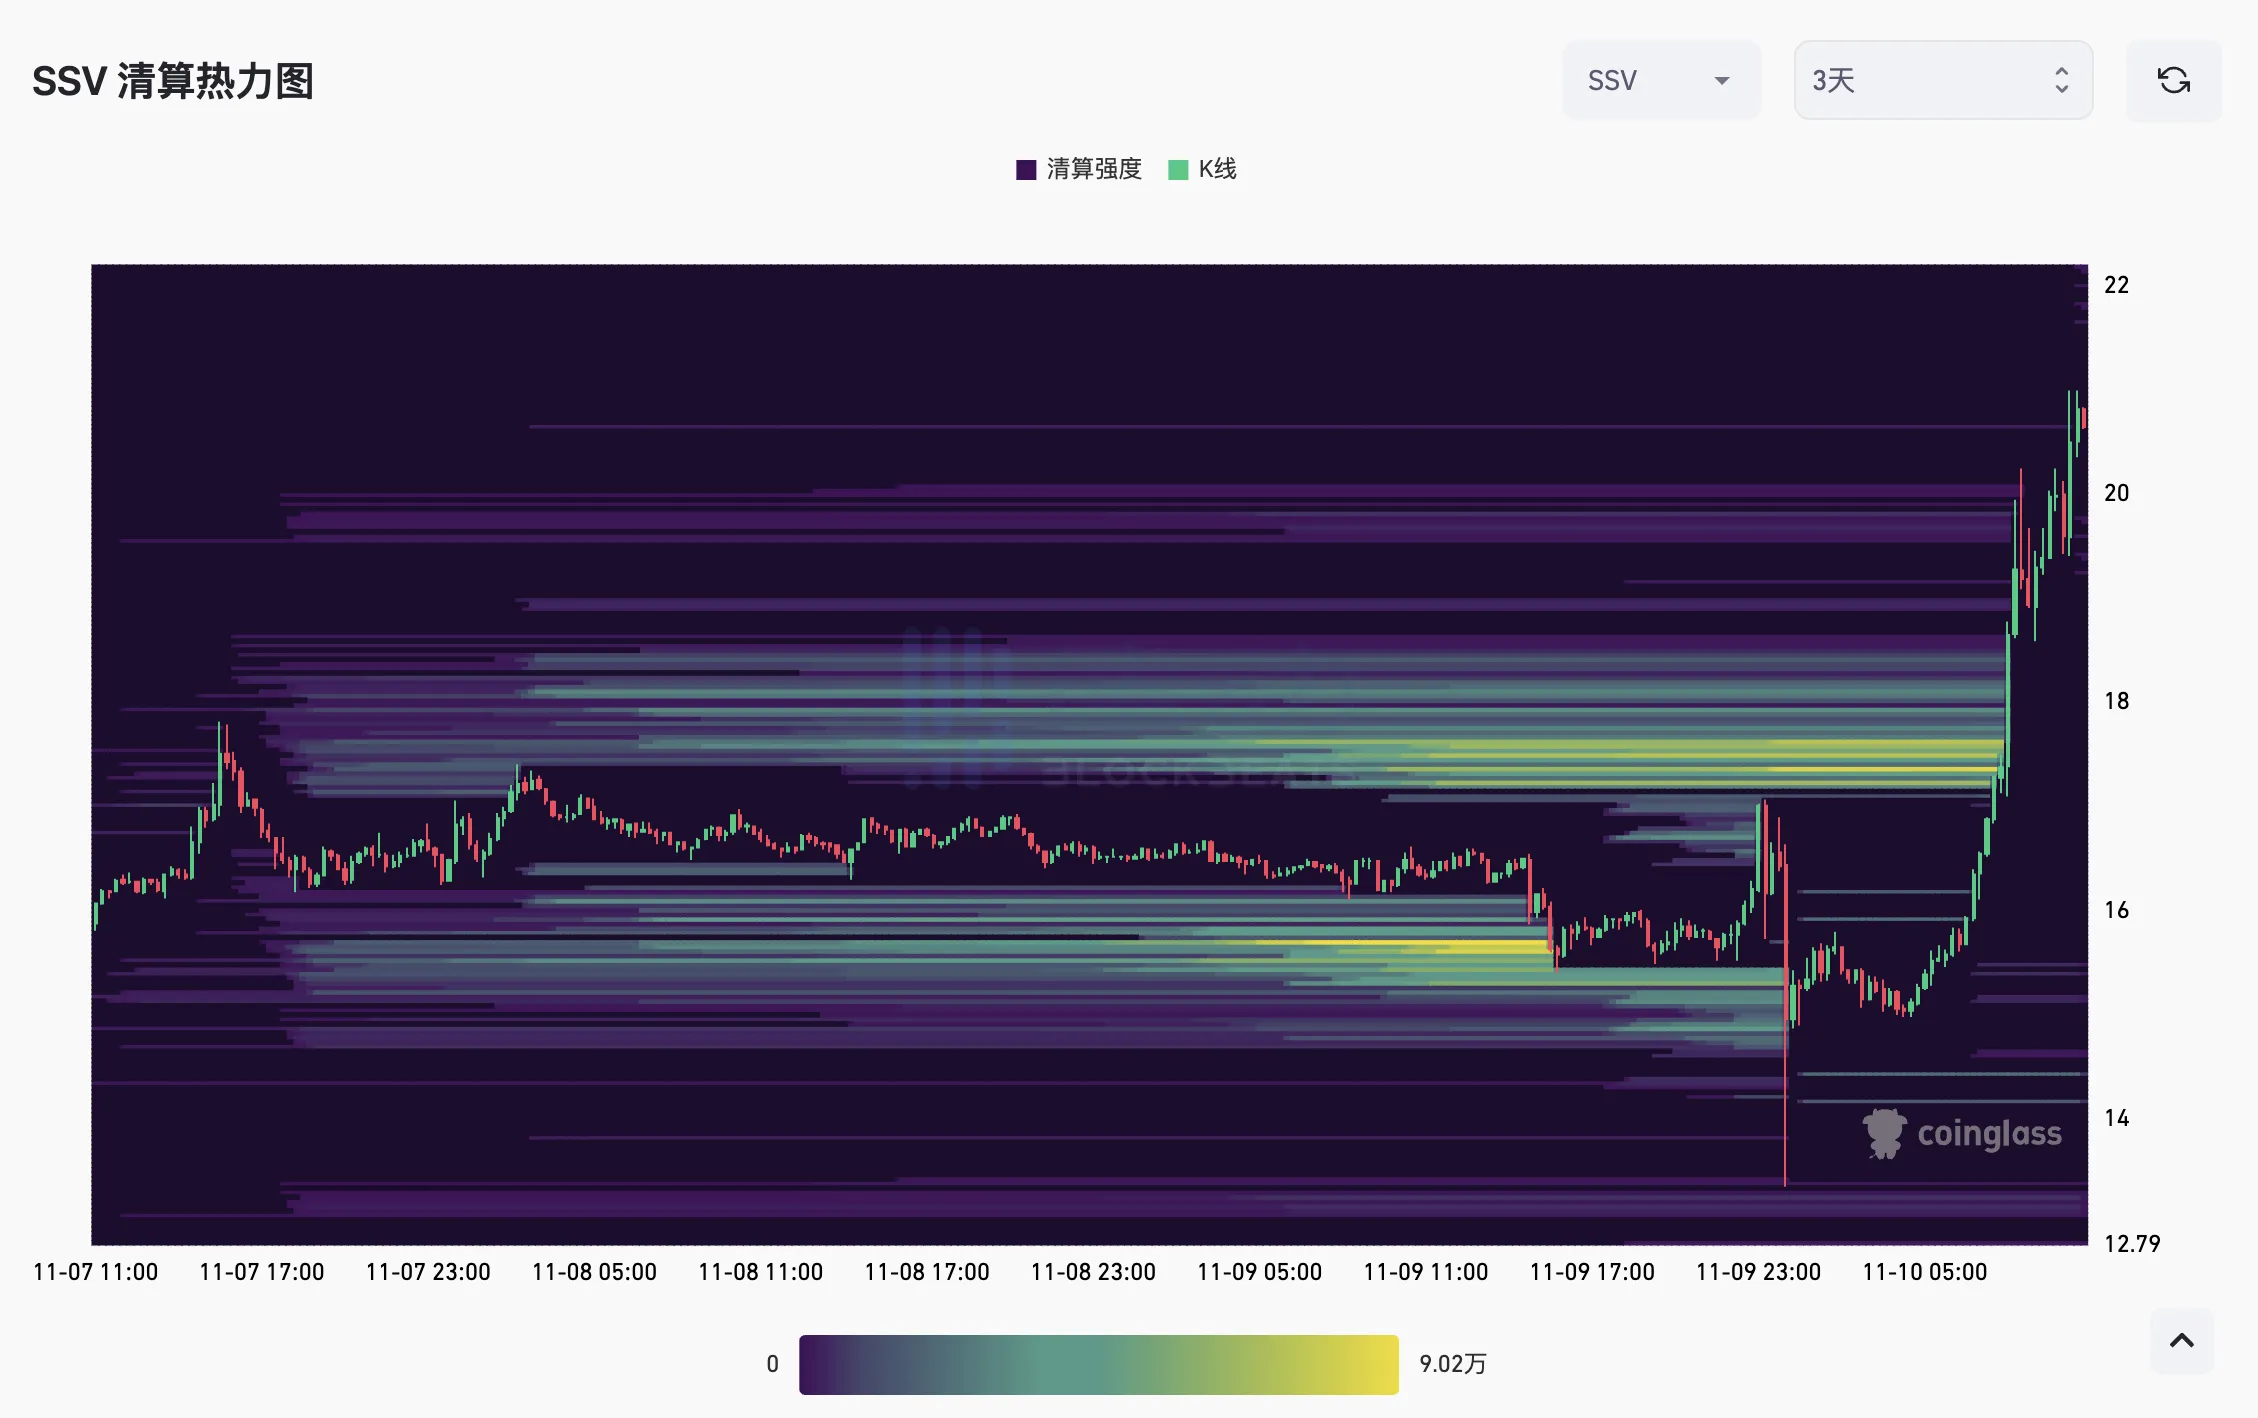The image size is (2258, 1418).
Task: Expand the 3天 time range selector
Action: click(x=1942, y=80)
